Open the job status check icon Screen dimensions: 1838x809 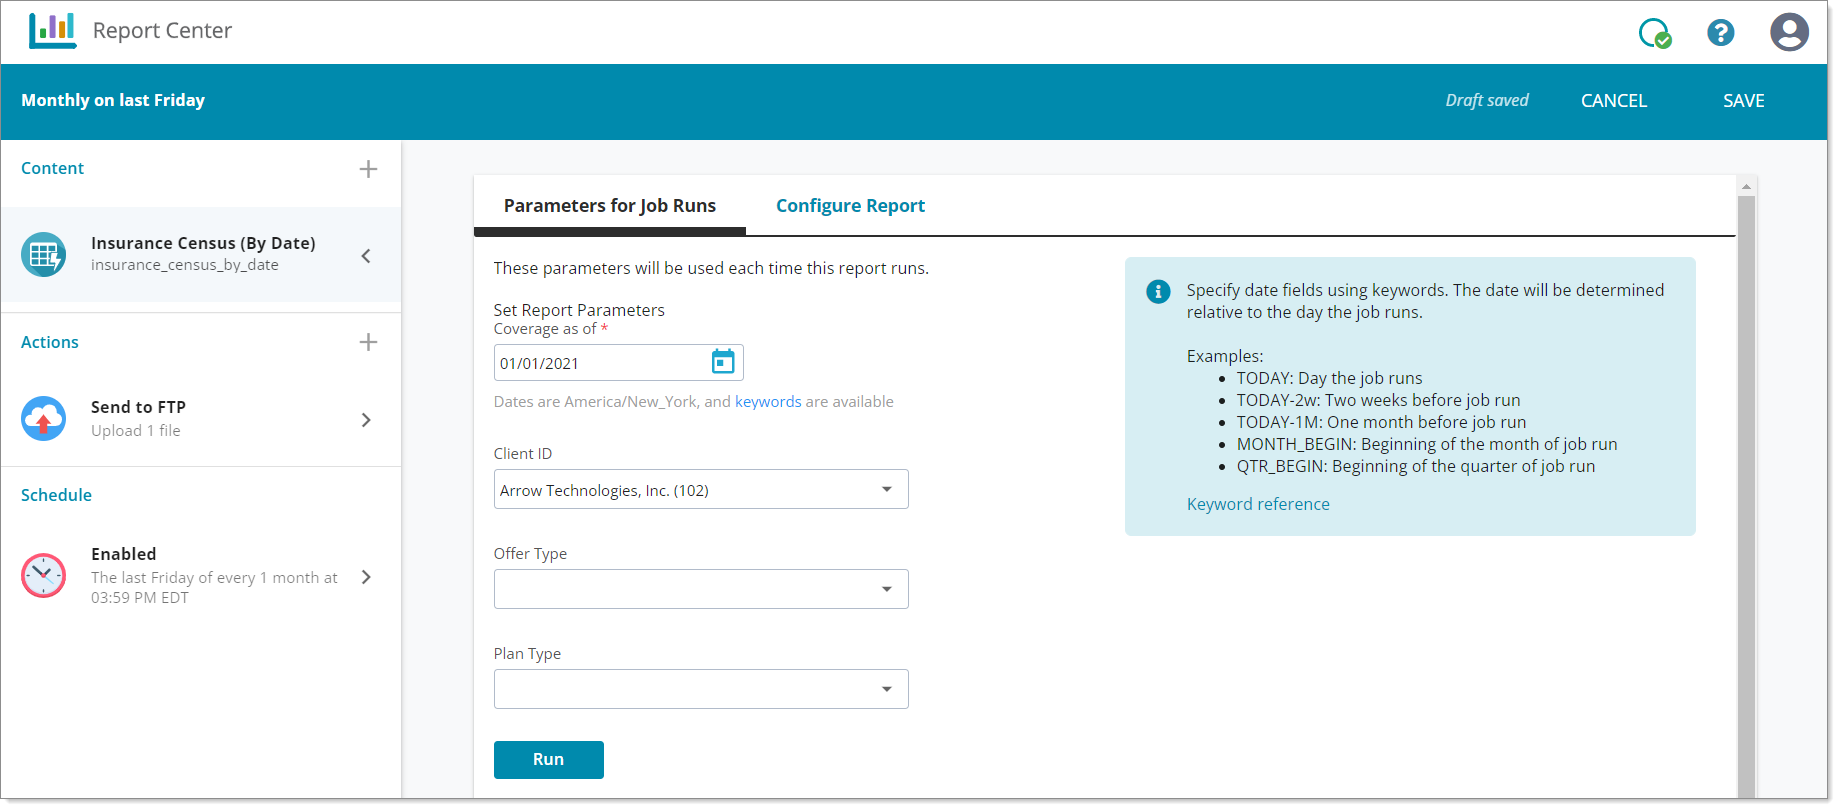click(1655, 33)
